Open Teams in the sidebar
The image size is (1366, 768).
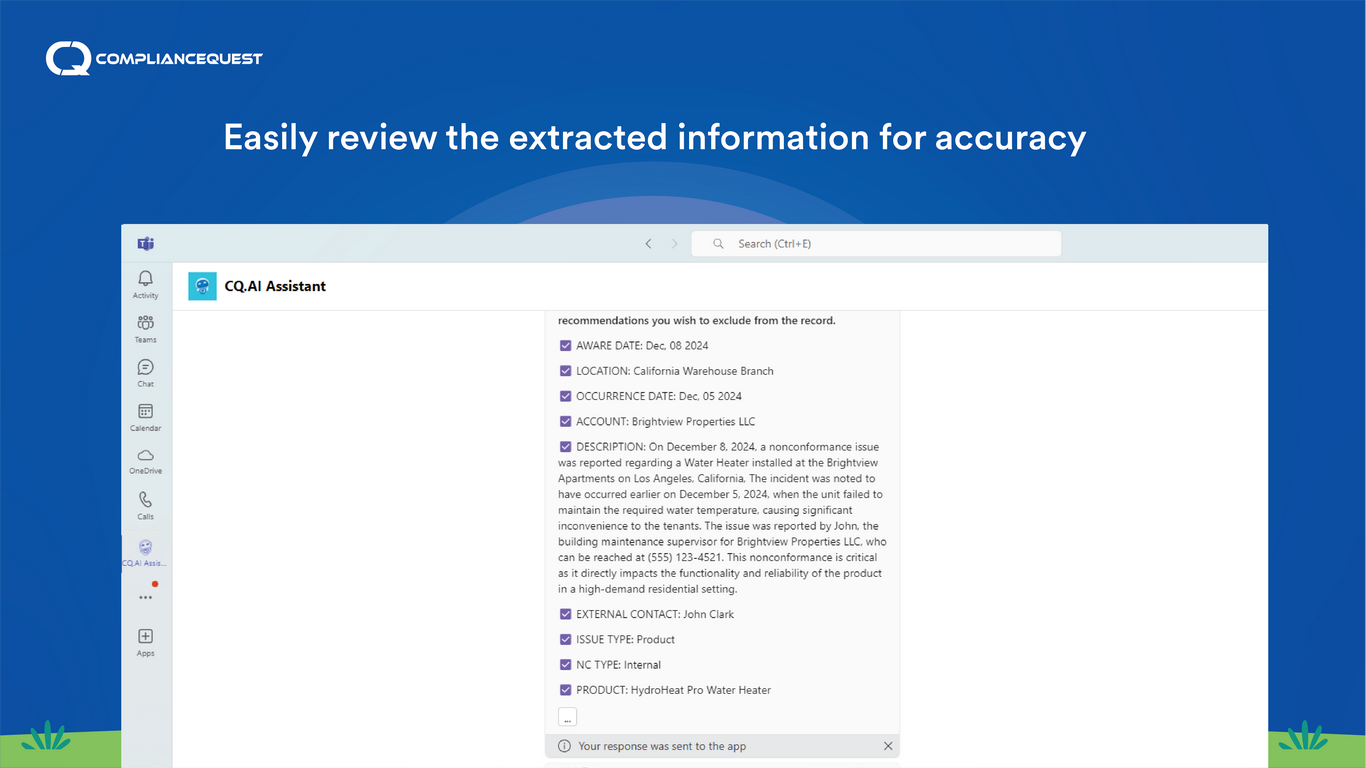click(146, 328)
